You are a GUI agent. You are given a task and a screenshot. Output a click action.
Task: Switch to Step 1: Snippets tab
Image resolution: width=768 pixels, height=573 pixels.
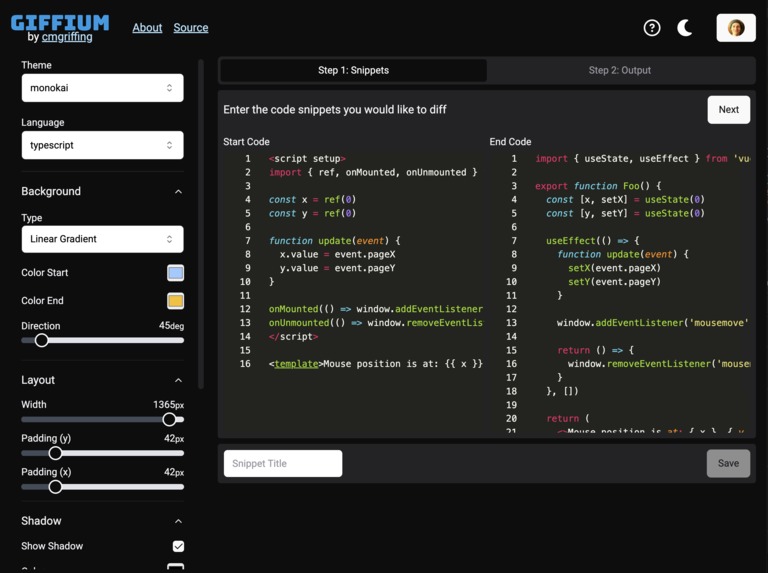pyautogui.click(x=353, y=71)
